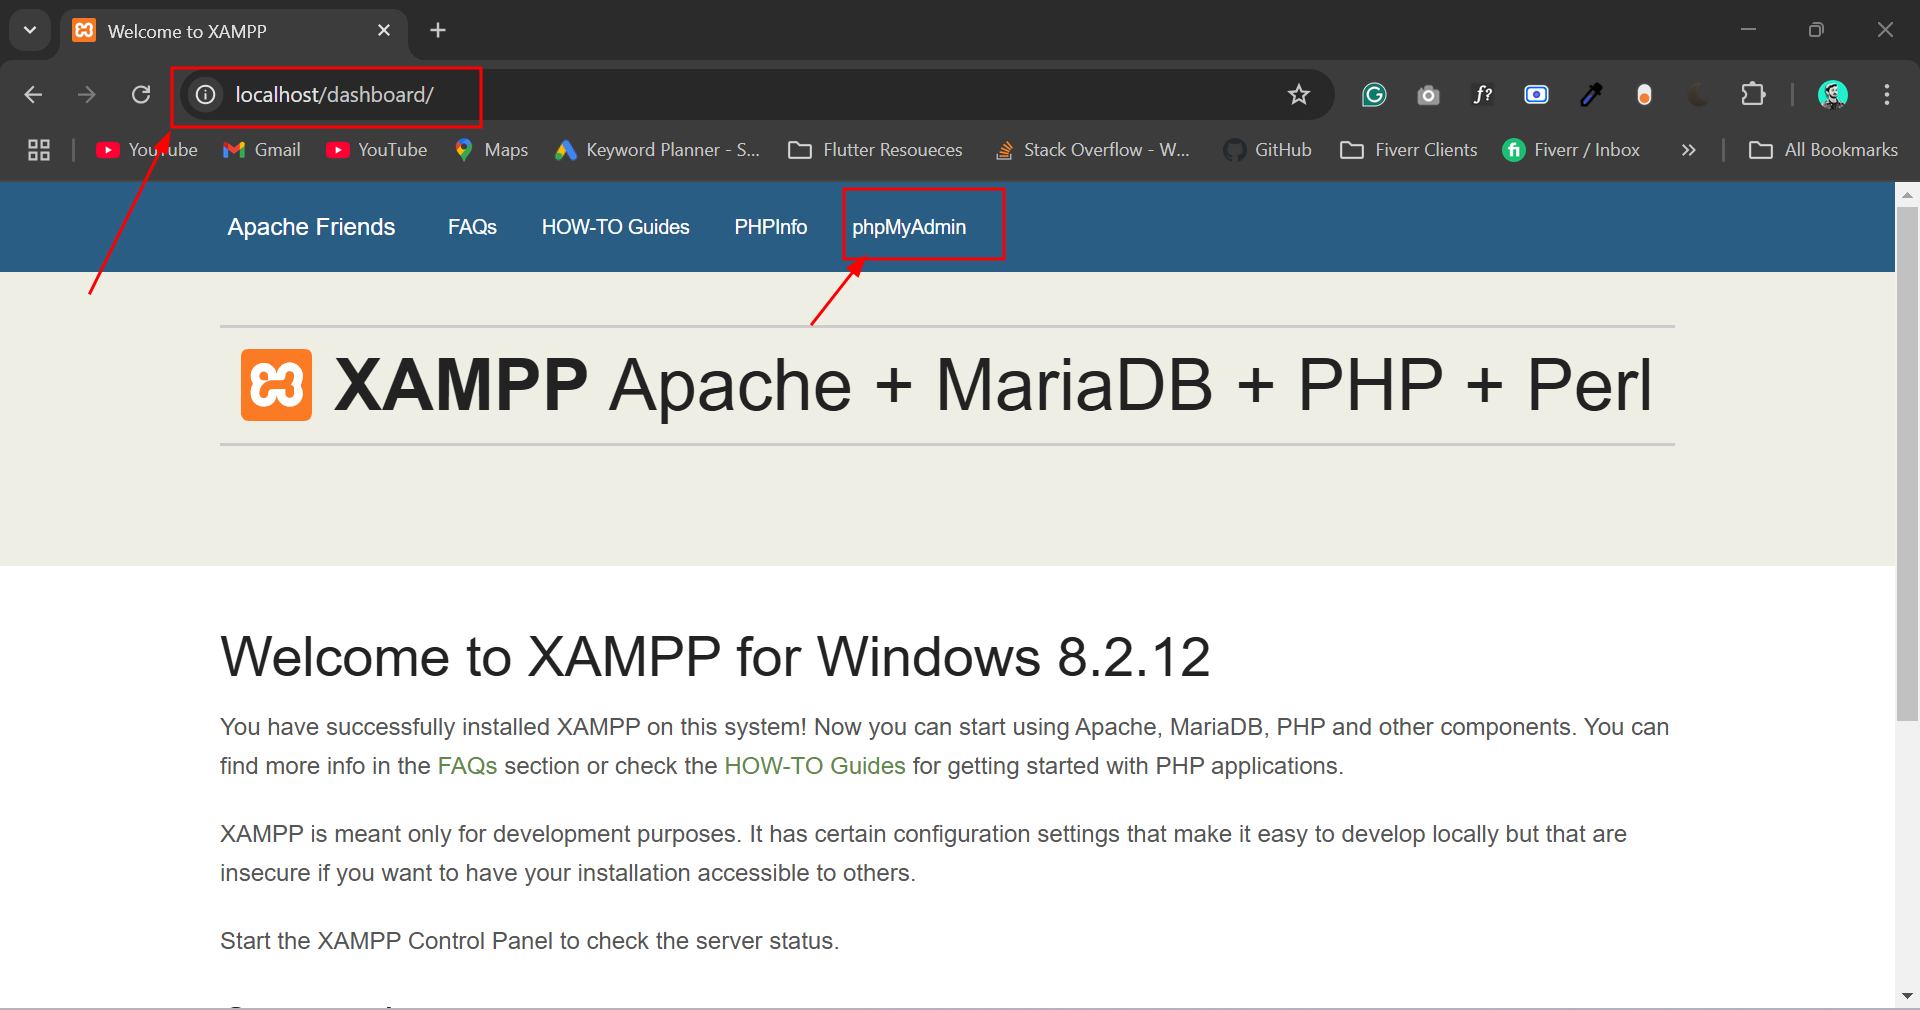Click the view site information icon
The width and height of the screenshot is (1920, 1010).
click(205, 95)
